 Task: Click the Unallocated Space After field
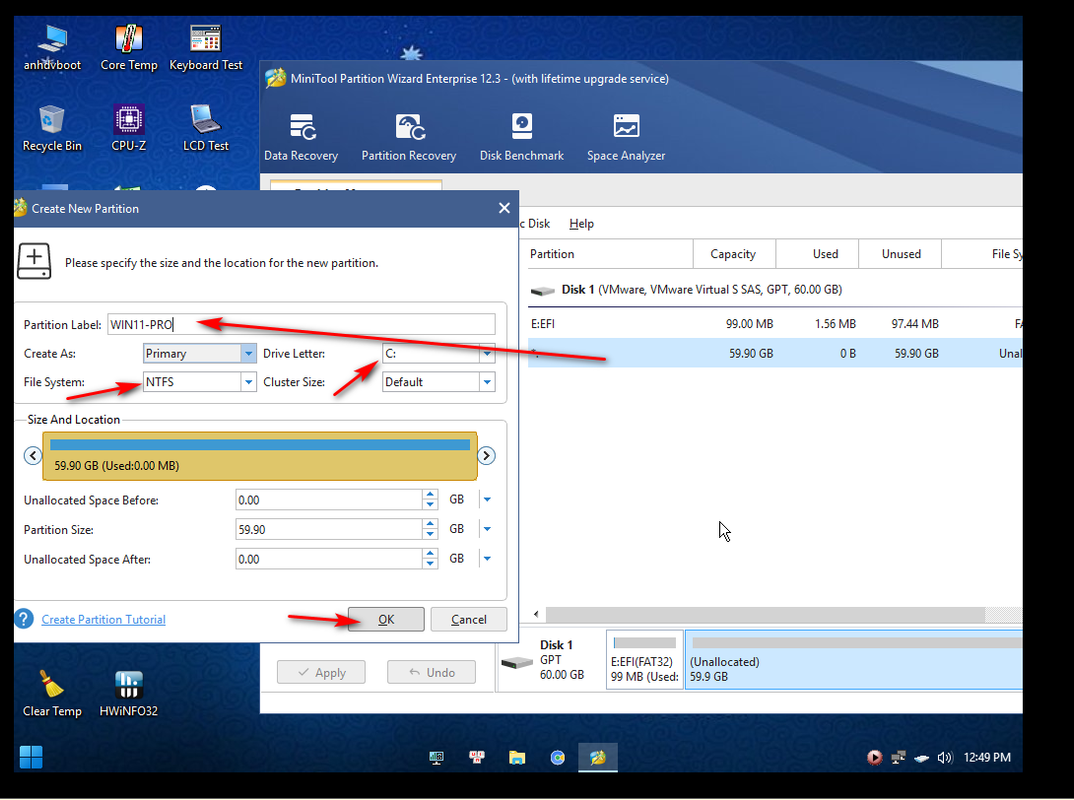click(329, 558)
